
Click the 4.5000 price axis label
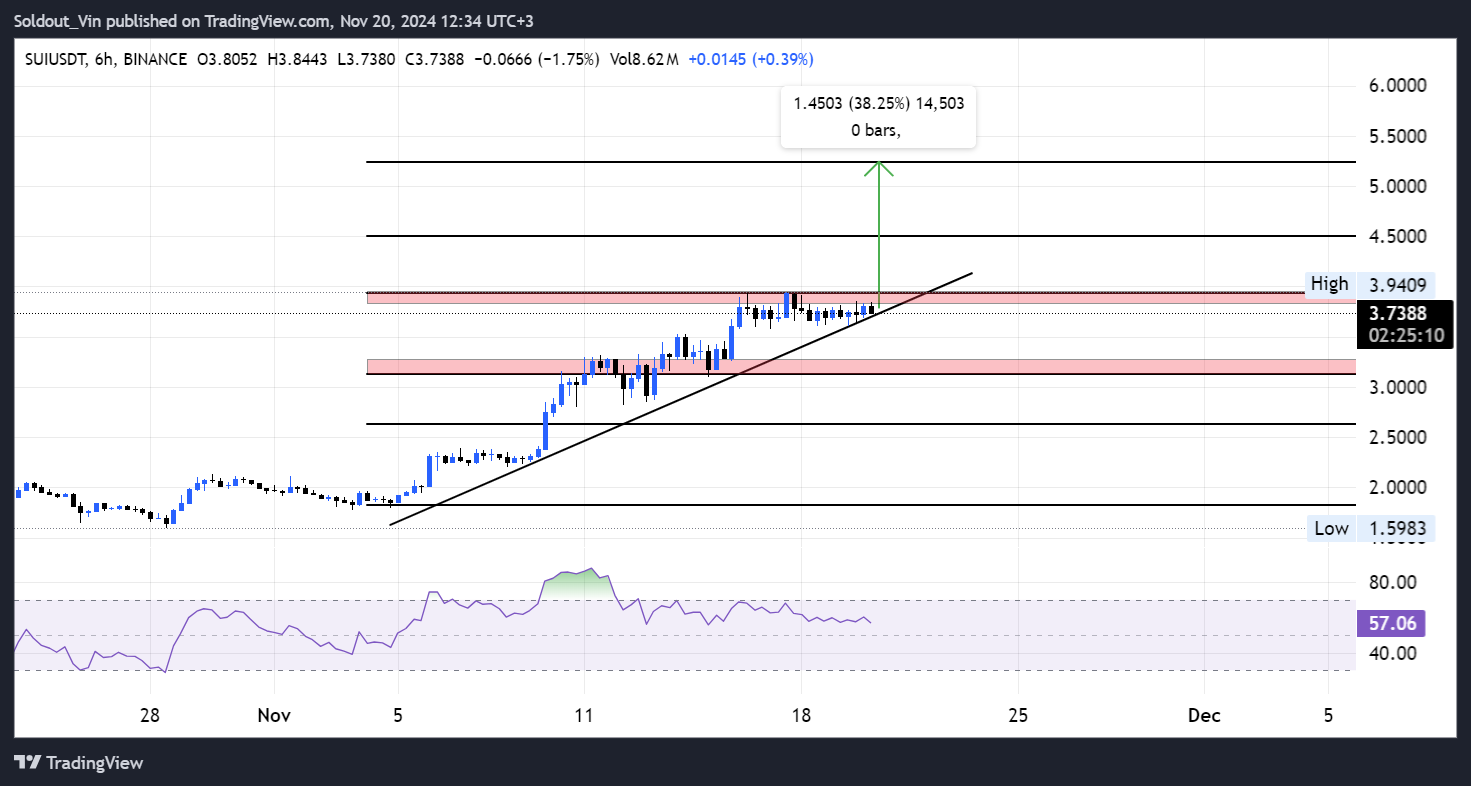point(1397,237)
